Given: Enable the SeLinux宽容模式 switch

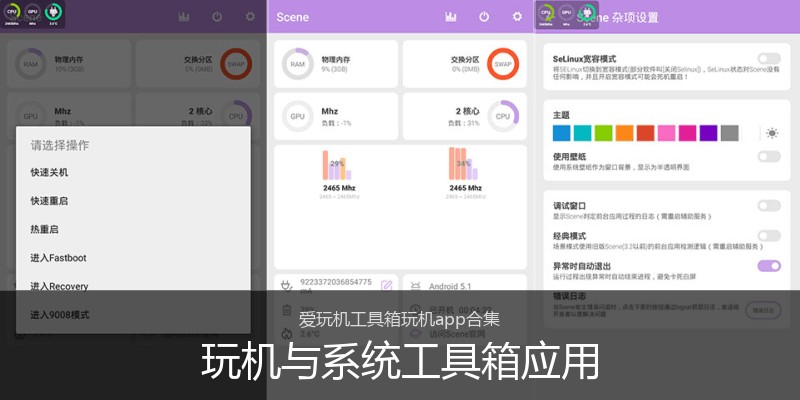Looking at the screenshot, I should click(769, 59).
